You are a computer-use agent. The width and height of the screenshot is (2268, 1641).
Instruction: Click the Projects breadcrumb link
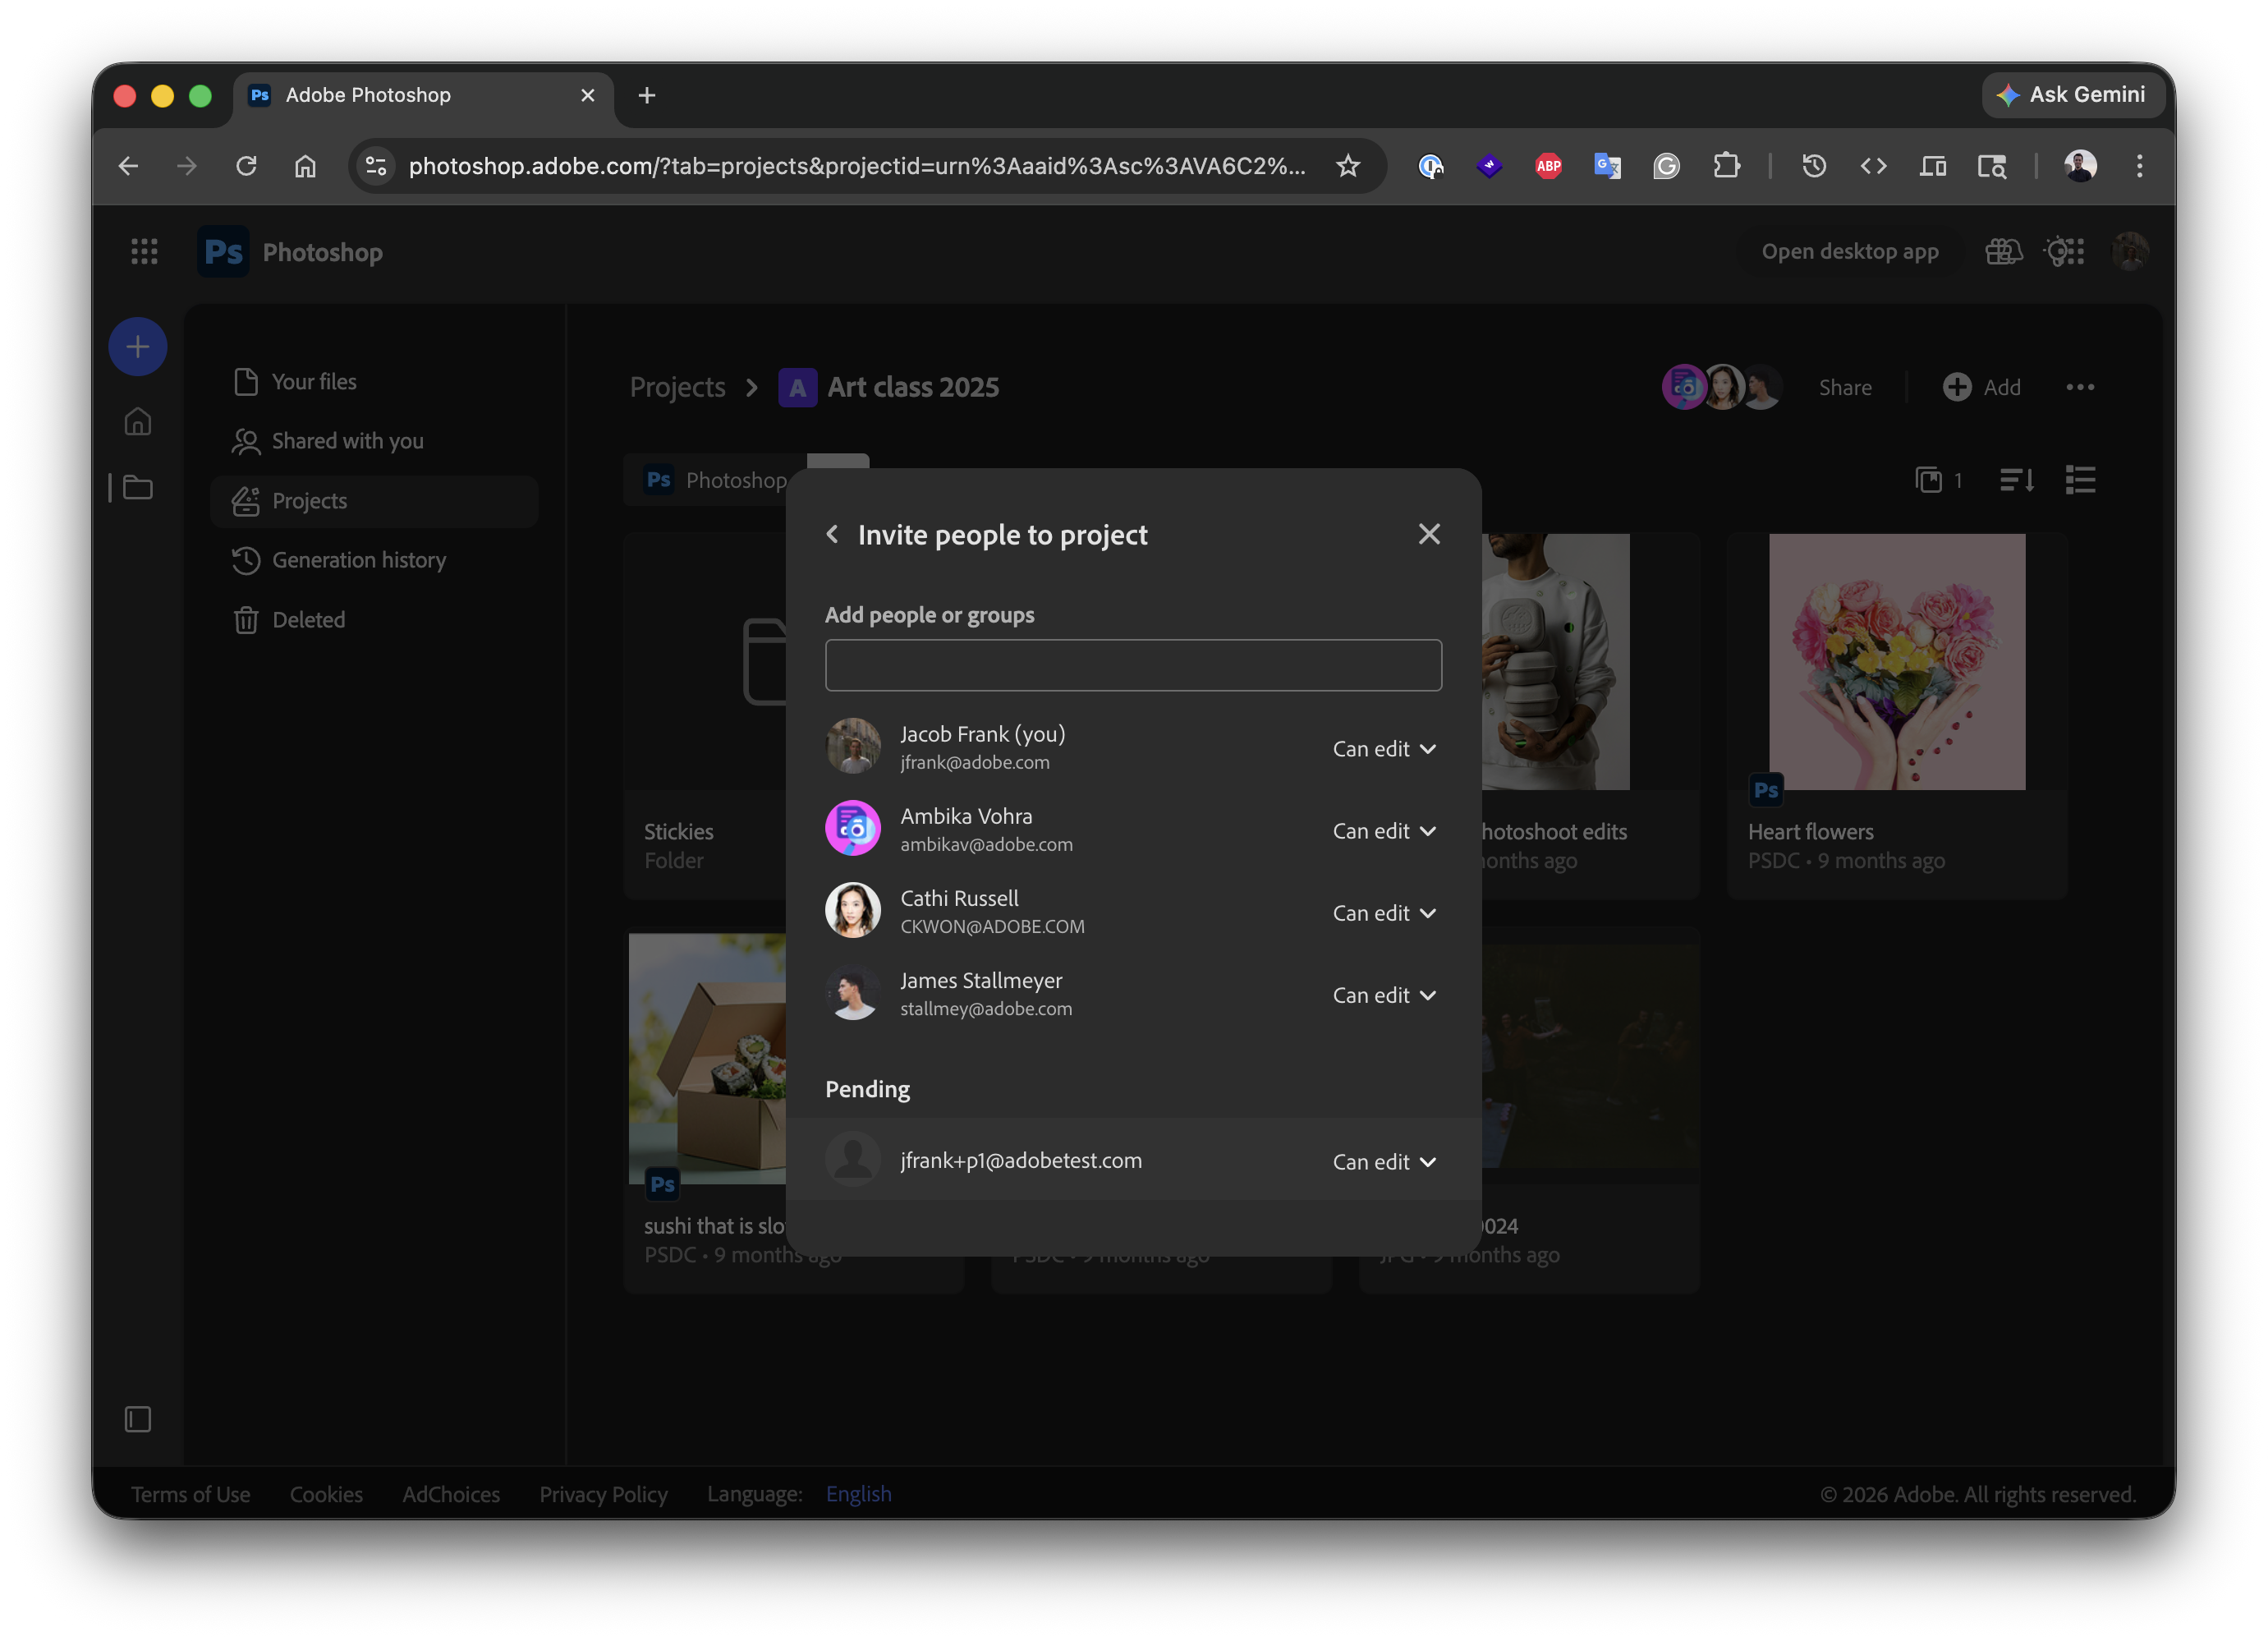(677, 387)
